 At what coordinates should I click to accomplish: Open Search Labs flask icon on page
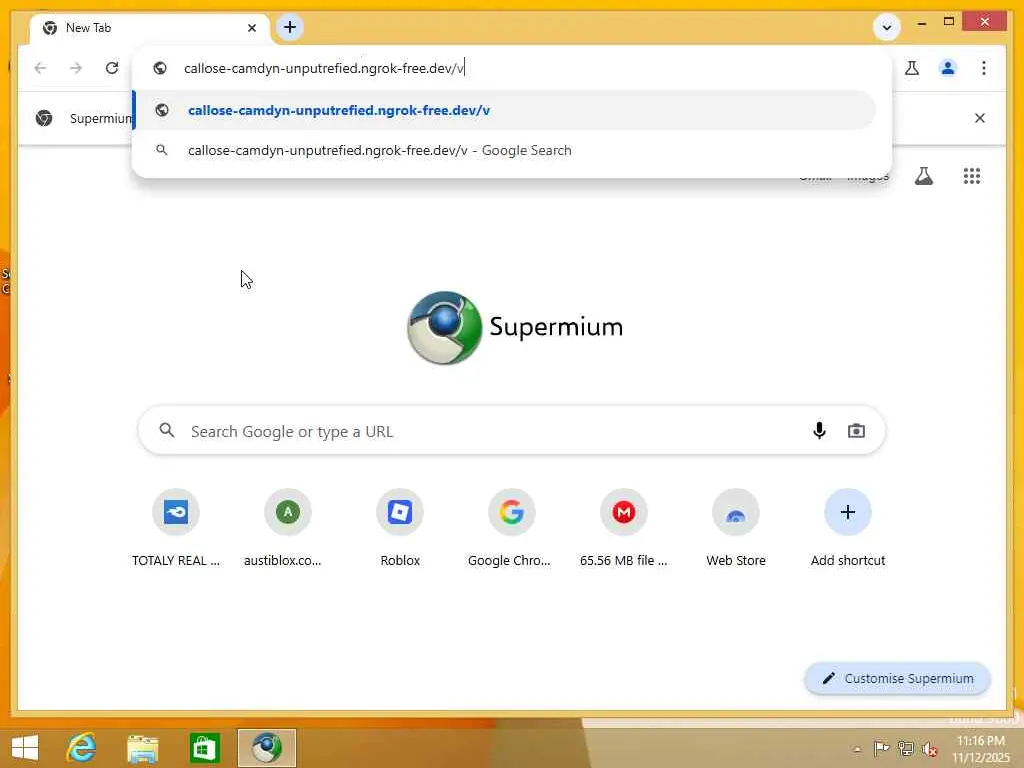click(923, 176)
